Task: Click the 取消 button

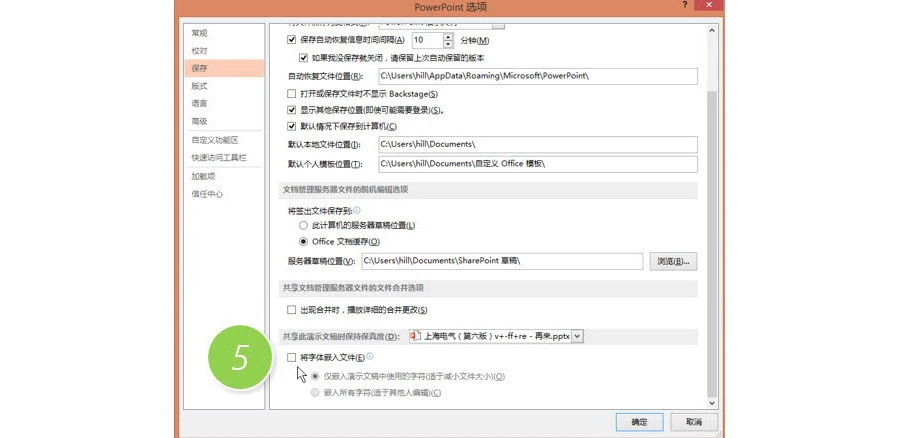Action: click(x=694, y=422)
